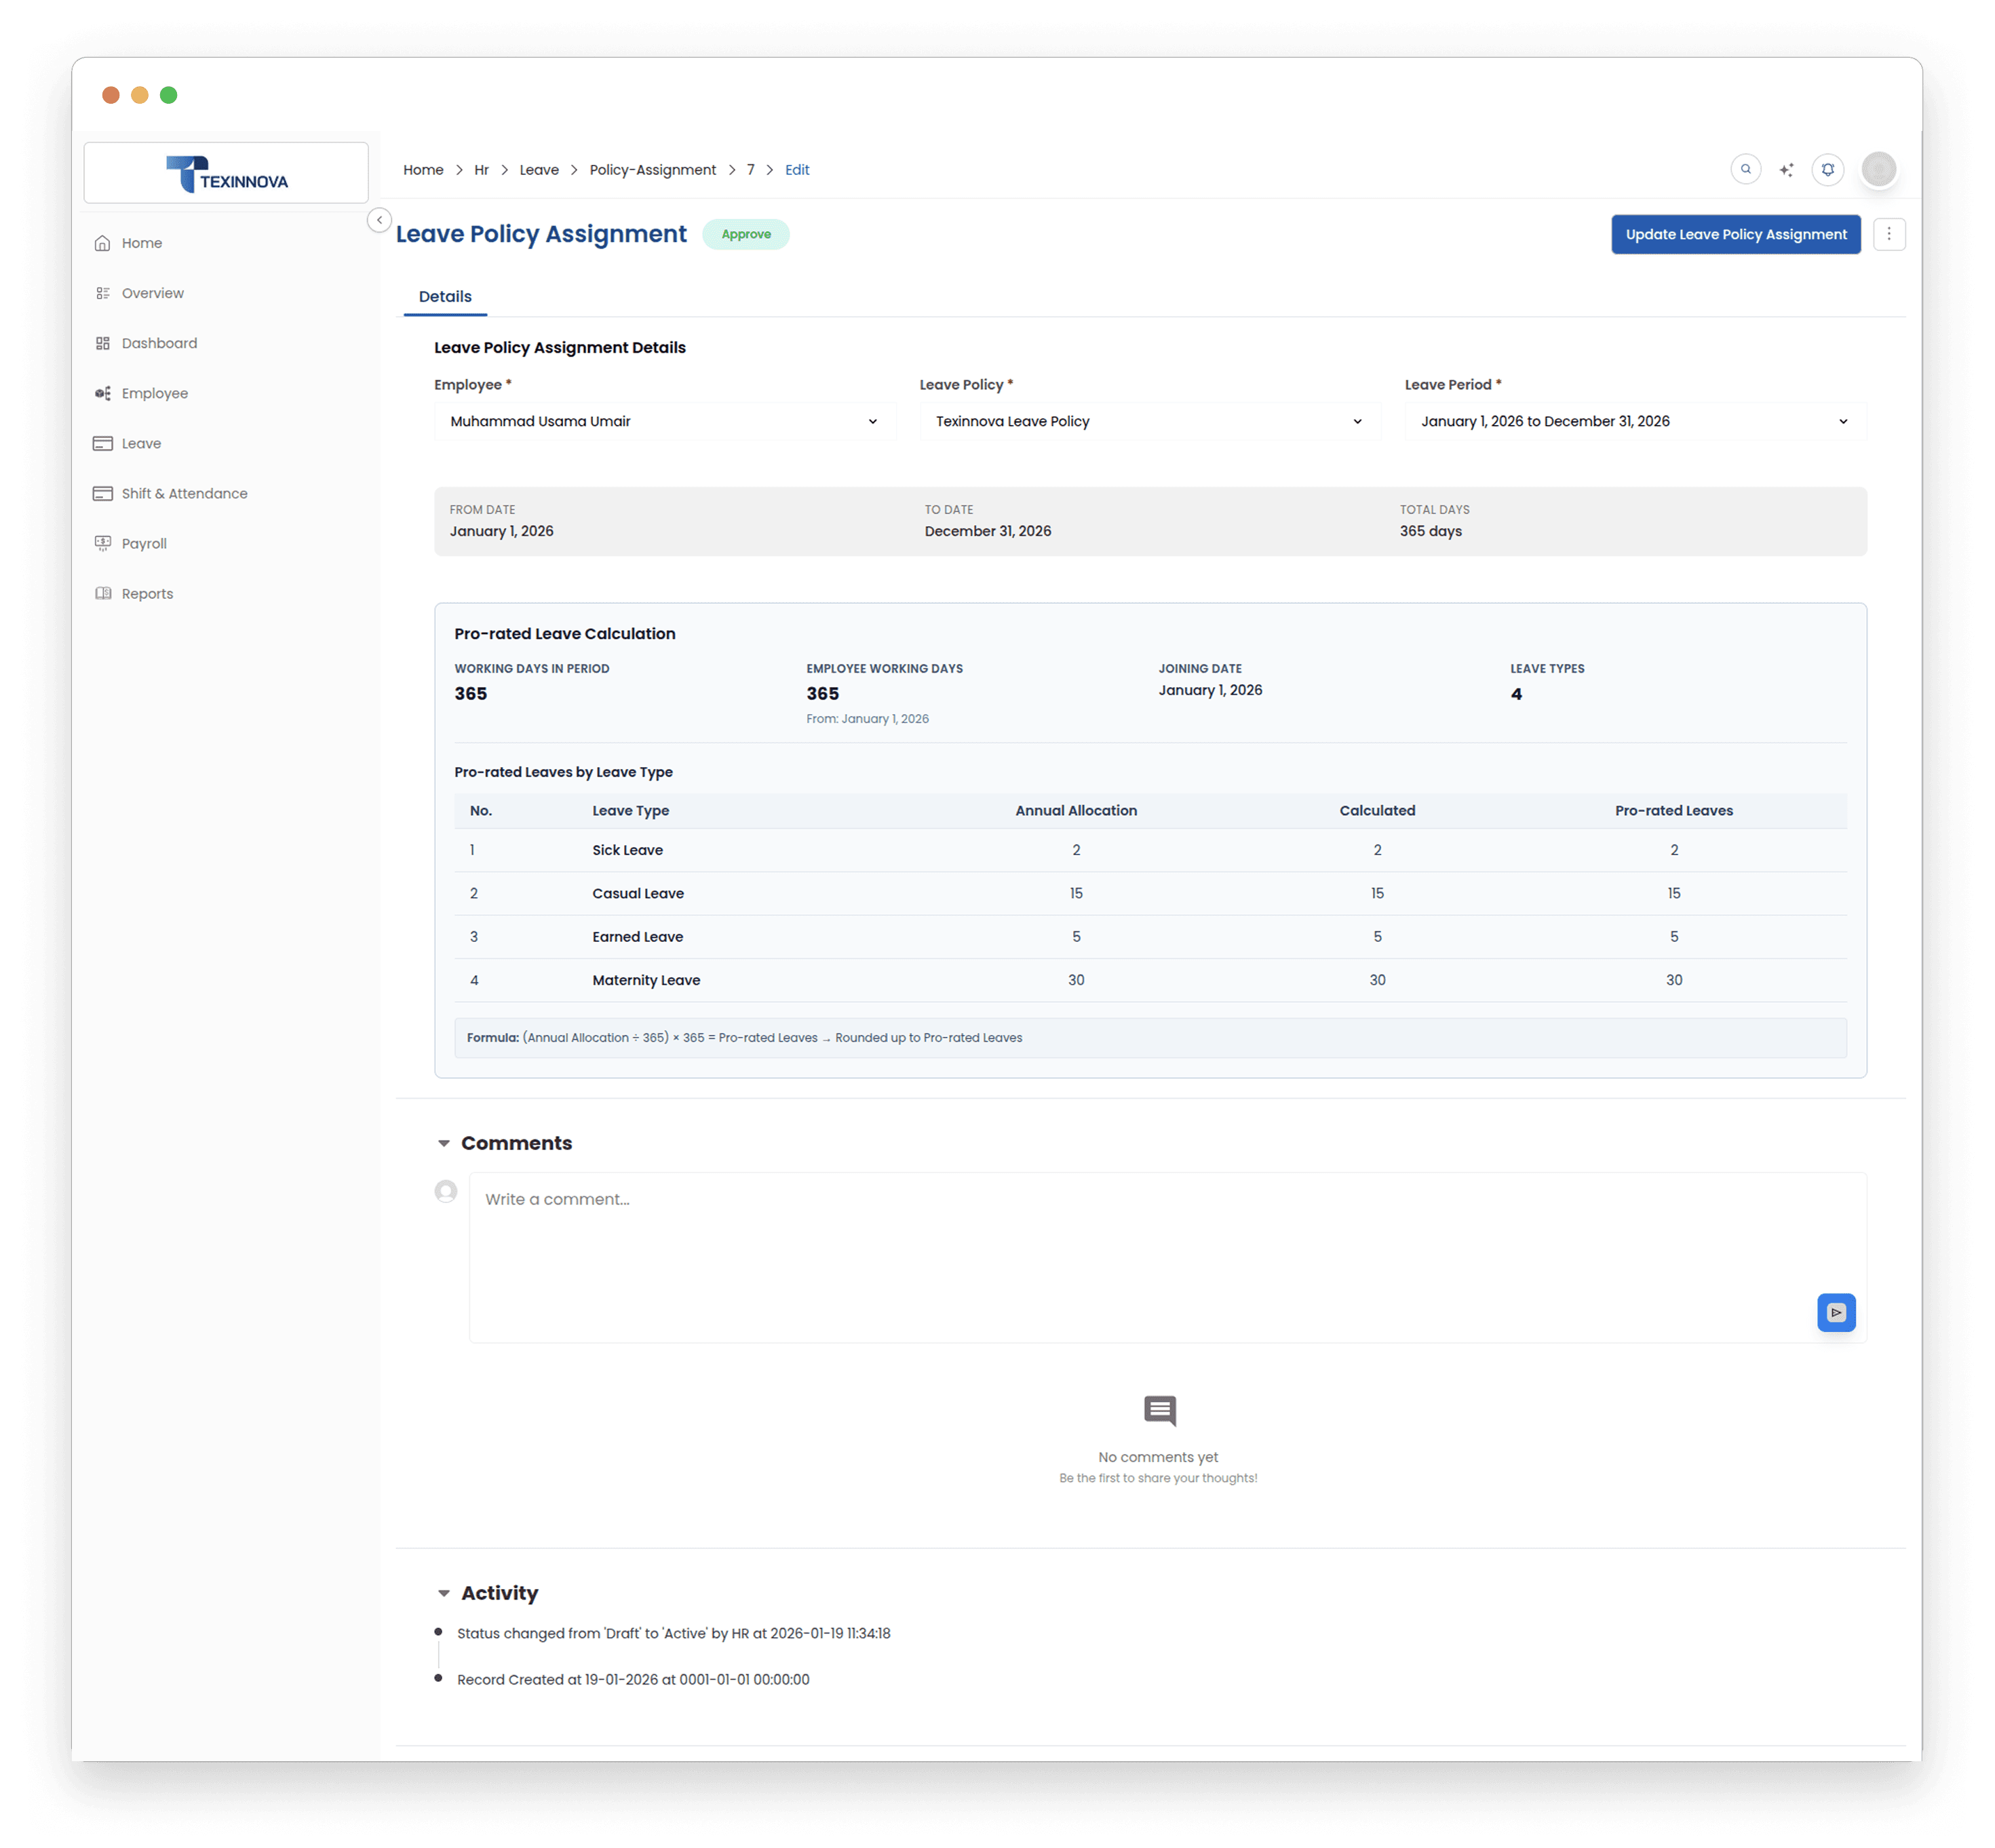Open the three-dot more options menu
This screenshot has height=1848, width=1995.
(1888, 234)
